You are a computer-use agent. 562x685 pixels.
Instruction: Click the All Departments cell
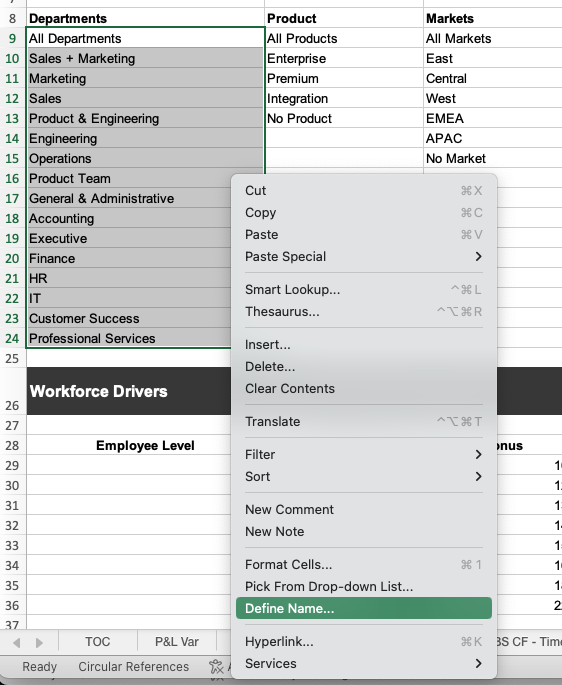[x=146, y=38]
